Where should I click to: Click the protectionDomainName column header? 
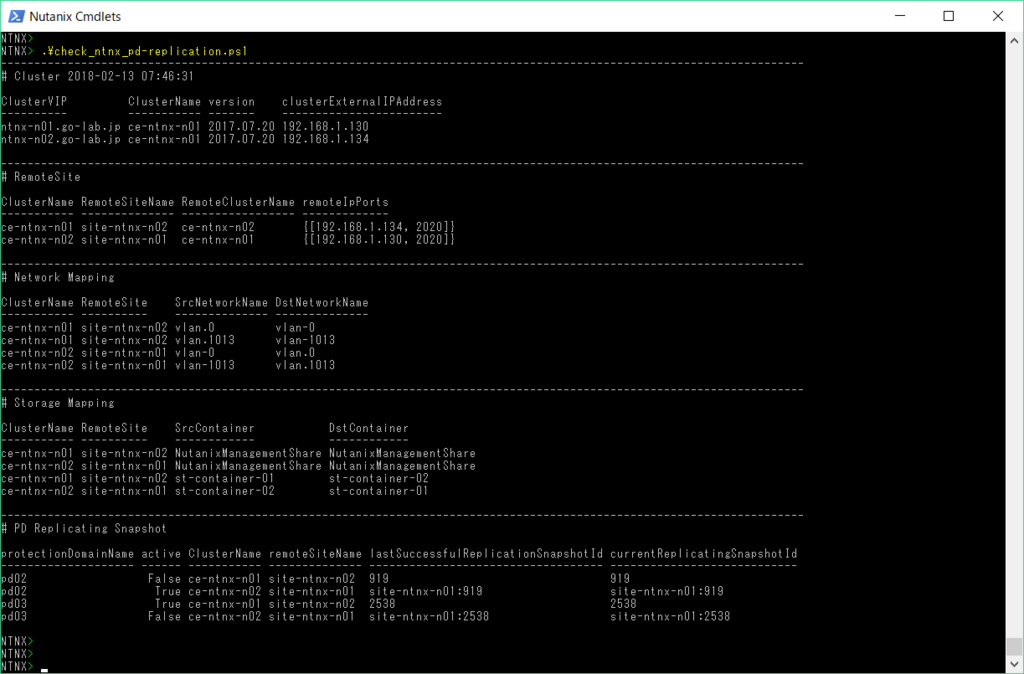(67, 553)
